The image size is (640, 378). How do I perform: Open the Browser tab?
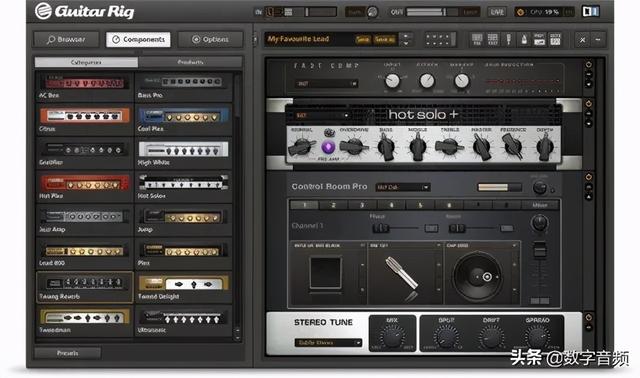tap(66, 40)
